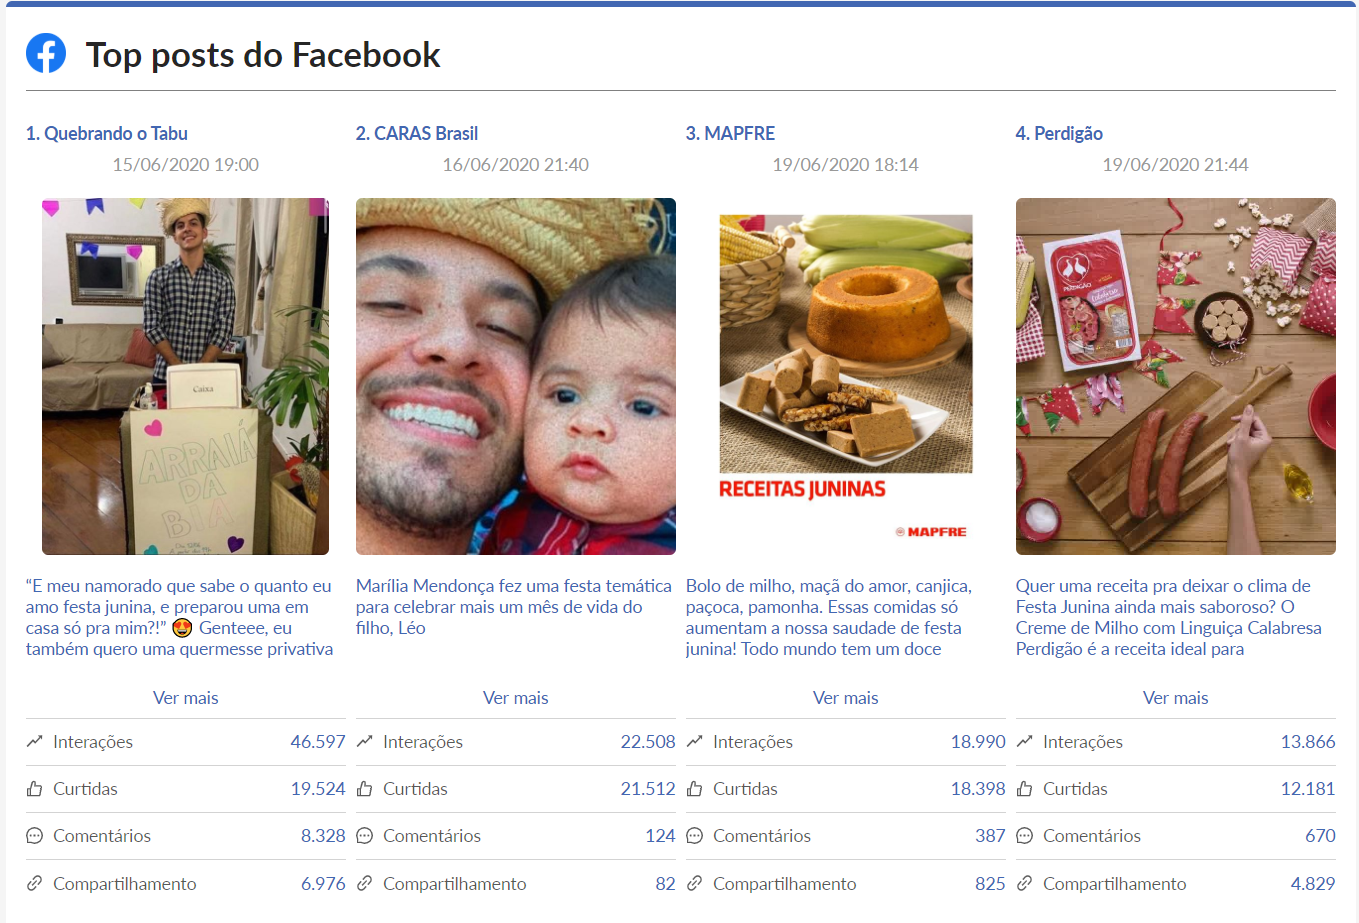Open the '1. Quebrando o Tabu' page link
This screenshot has width=1359, height=923.
pyautogui.click(x=107, y=134)
